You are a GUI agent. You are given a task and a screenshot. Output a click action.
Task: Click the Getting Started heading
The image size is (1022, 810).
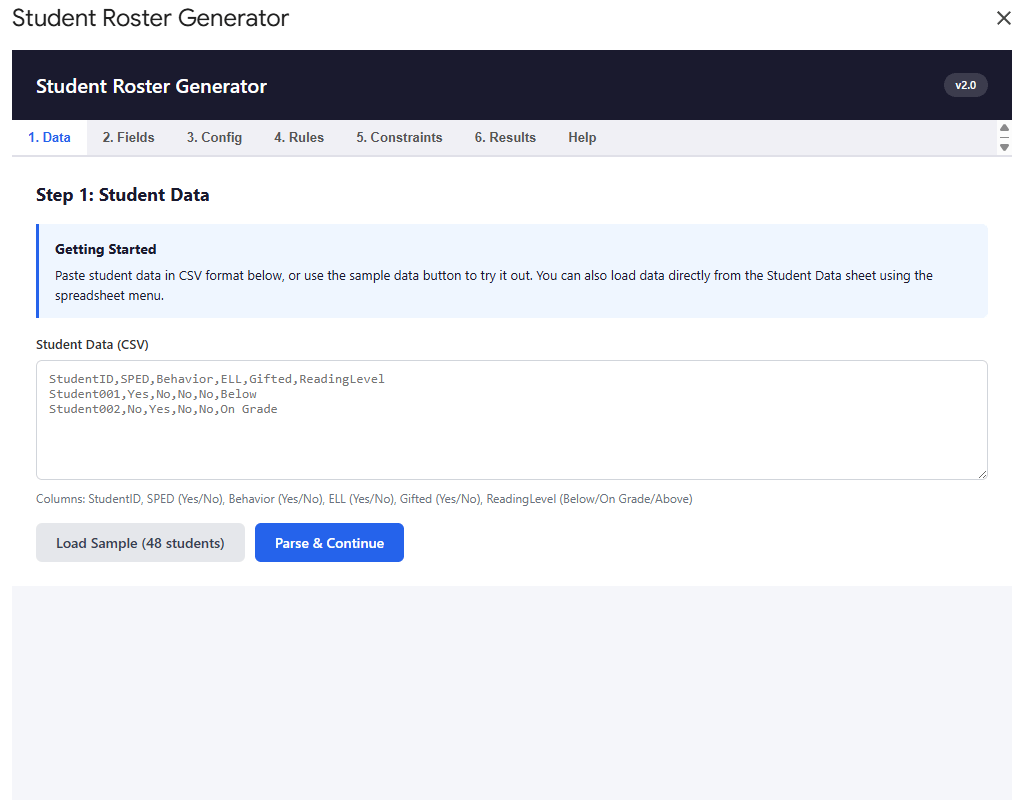pyautogui.click(x=105, y=249)
